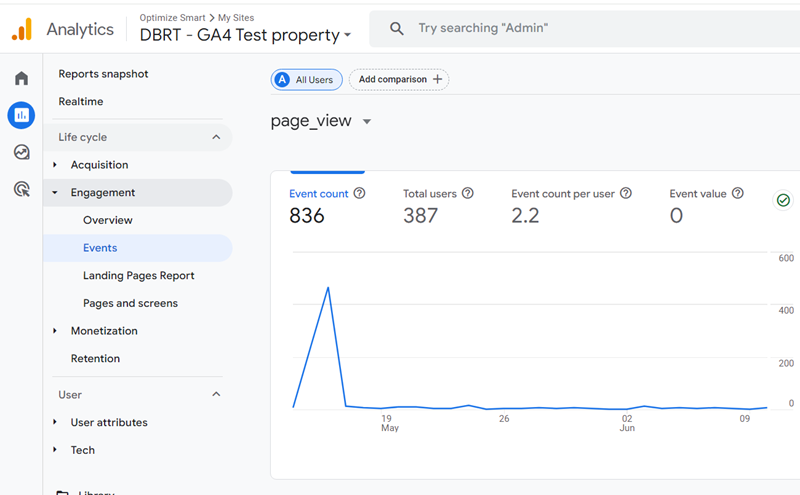The width and height of the screenshot is (800, 495).
Task: Expand the Tech tree arrow
Action: (55, 450)
